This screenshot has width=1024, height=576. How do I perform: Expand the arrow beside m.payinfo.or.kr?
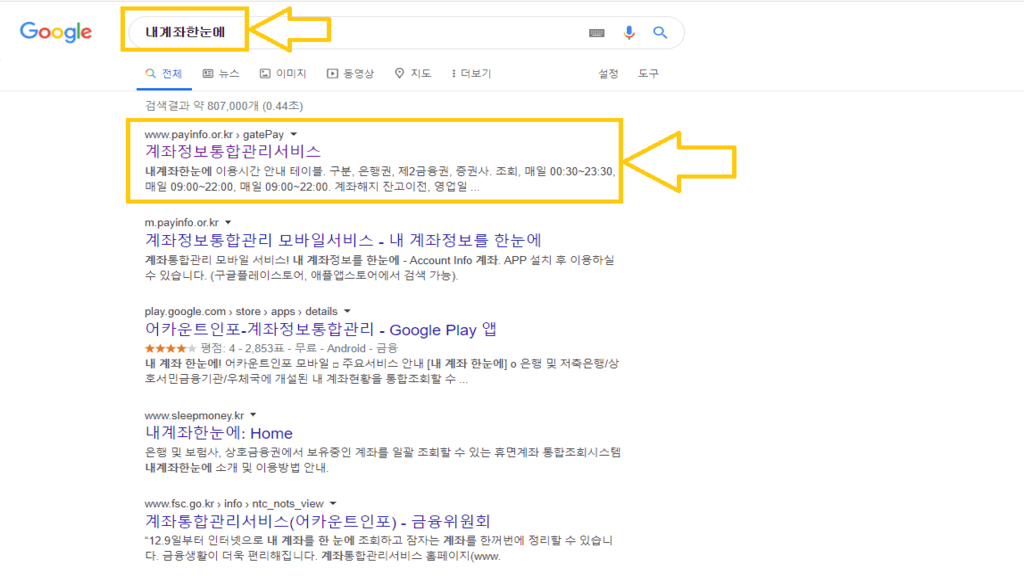tap(228, 223)
